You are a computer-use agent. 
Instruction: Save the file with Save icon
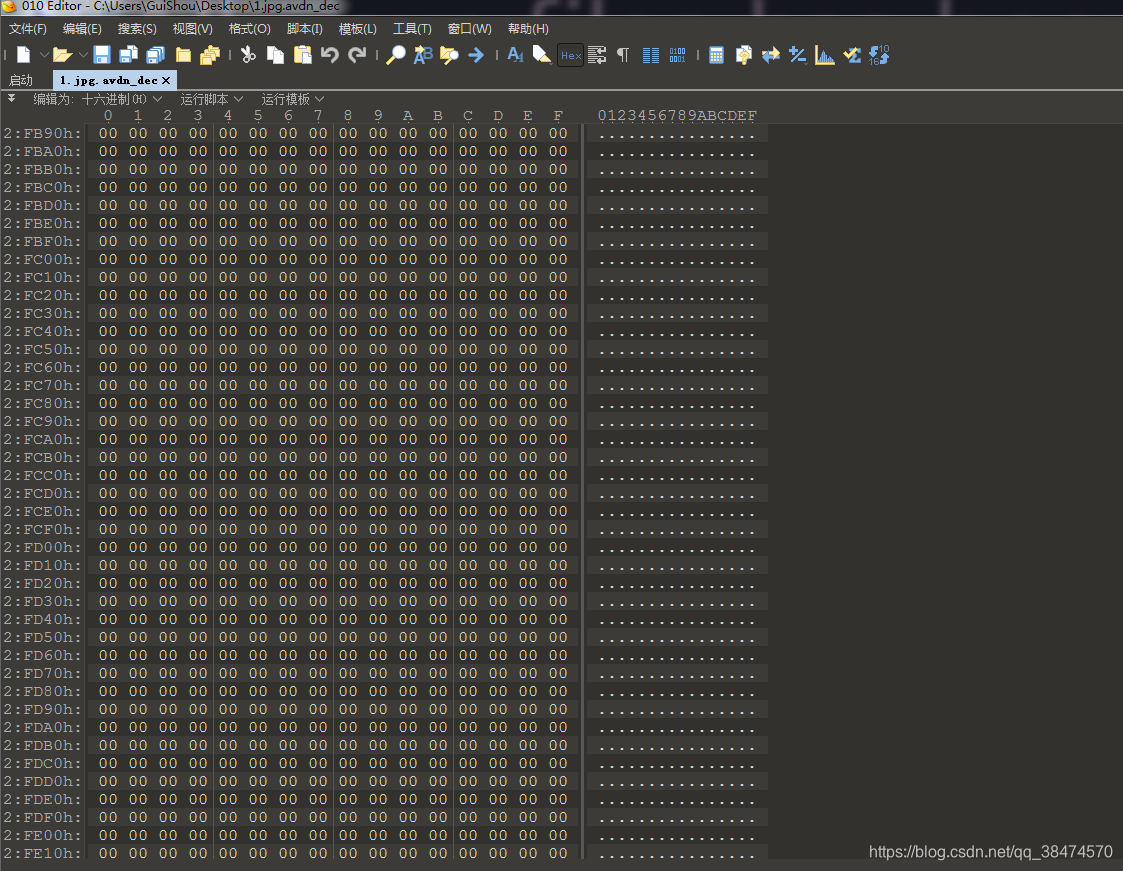coord(102,55)
